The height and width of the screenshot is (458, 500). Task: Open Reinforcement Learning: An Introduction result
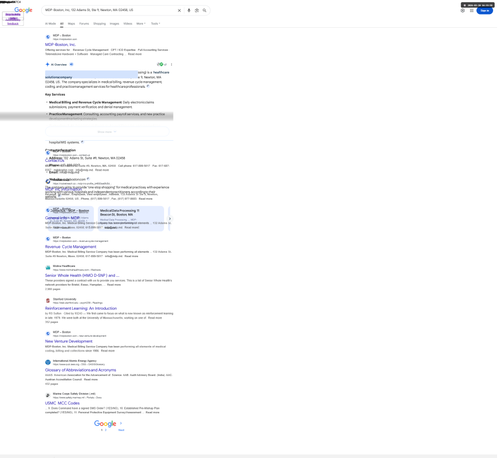tap(81, 308)
